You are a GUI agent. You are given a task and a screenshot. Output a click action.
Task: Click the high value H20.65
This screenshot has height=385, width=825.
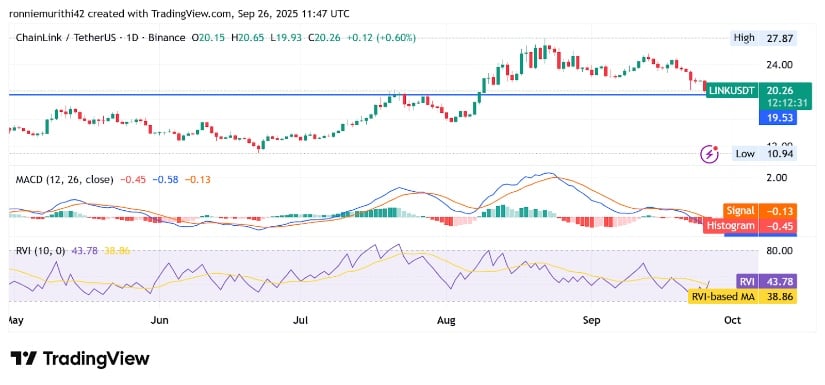(249, 38)
